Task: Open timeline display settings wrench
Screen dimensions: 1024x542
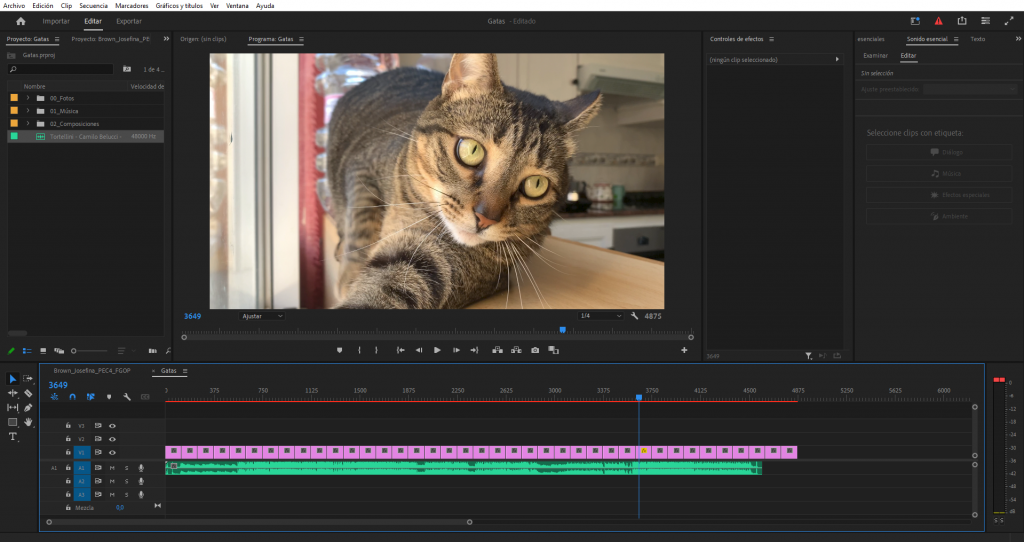Action: [127, 397]
